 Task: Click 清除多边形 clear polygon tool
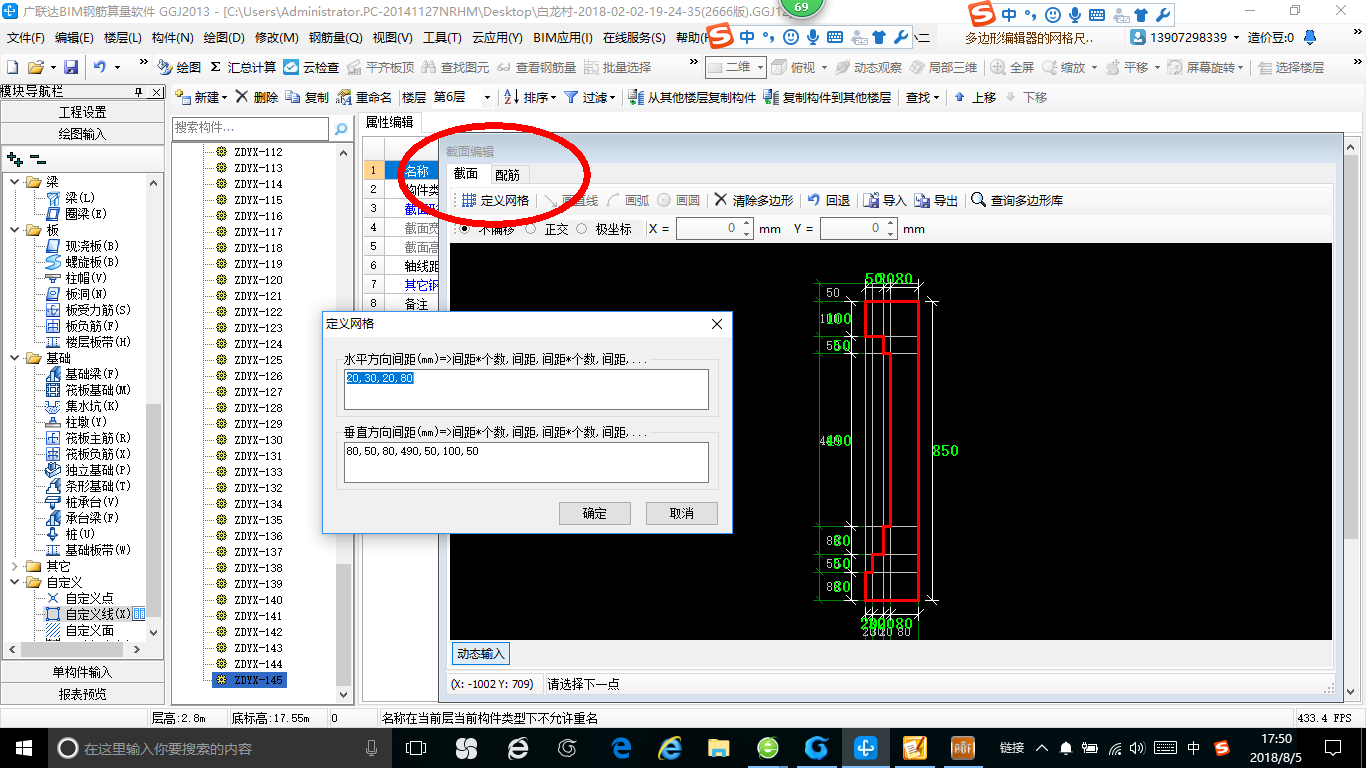pos(753,200)
